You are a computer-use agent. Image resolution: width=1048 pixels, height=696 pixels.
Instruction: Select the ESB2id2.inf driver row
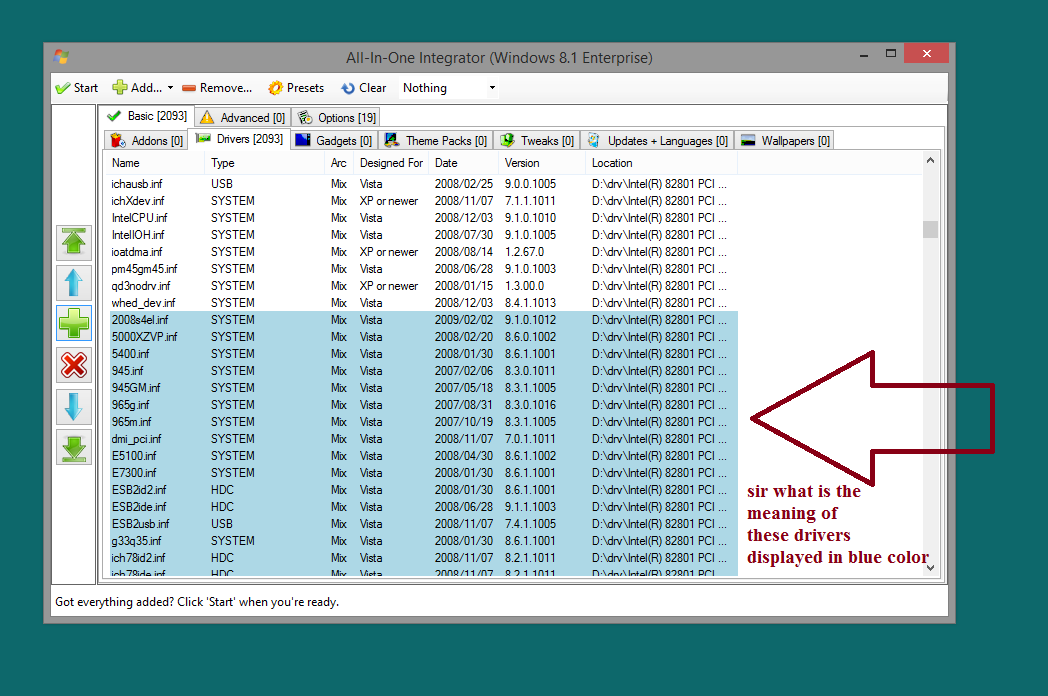(424, 490)
